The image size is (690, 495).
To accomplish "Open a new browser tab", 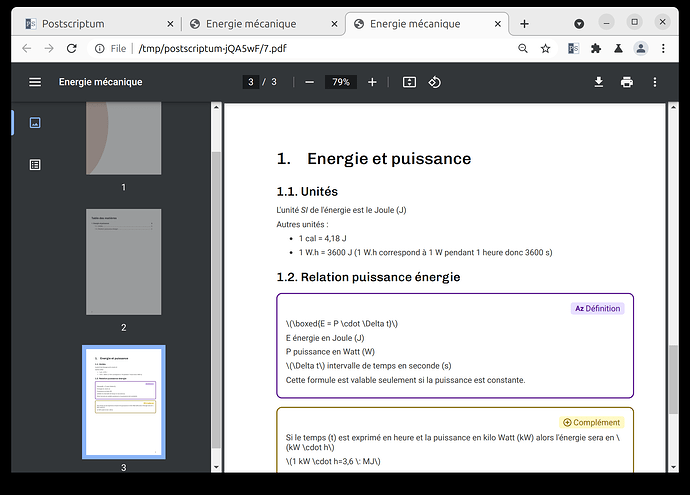I will tap(524, 24).
